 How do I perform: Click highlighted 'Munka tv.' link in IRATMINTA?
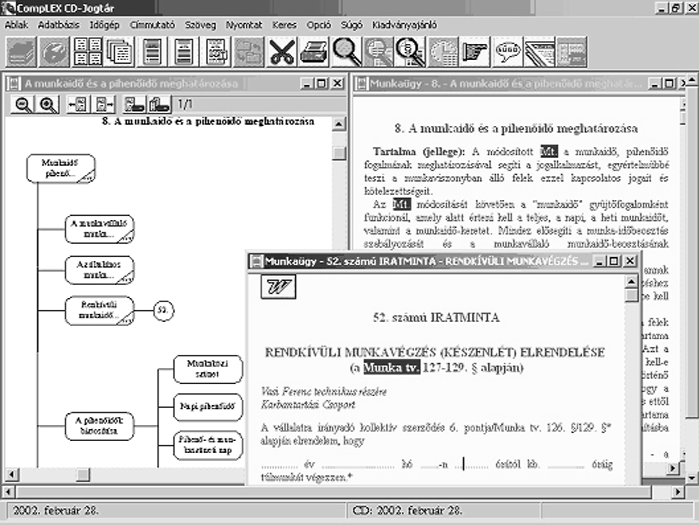point(392,368)
